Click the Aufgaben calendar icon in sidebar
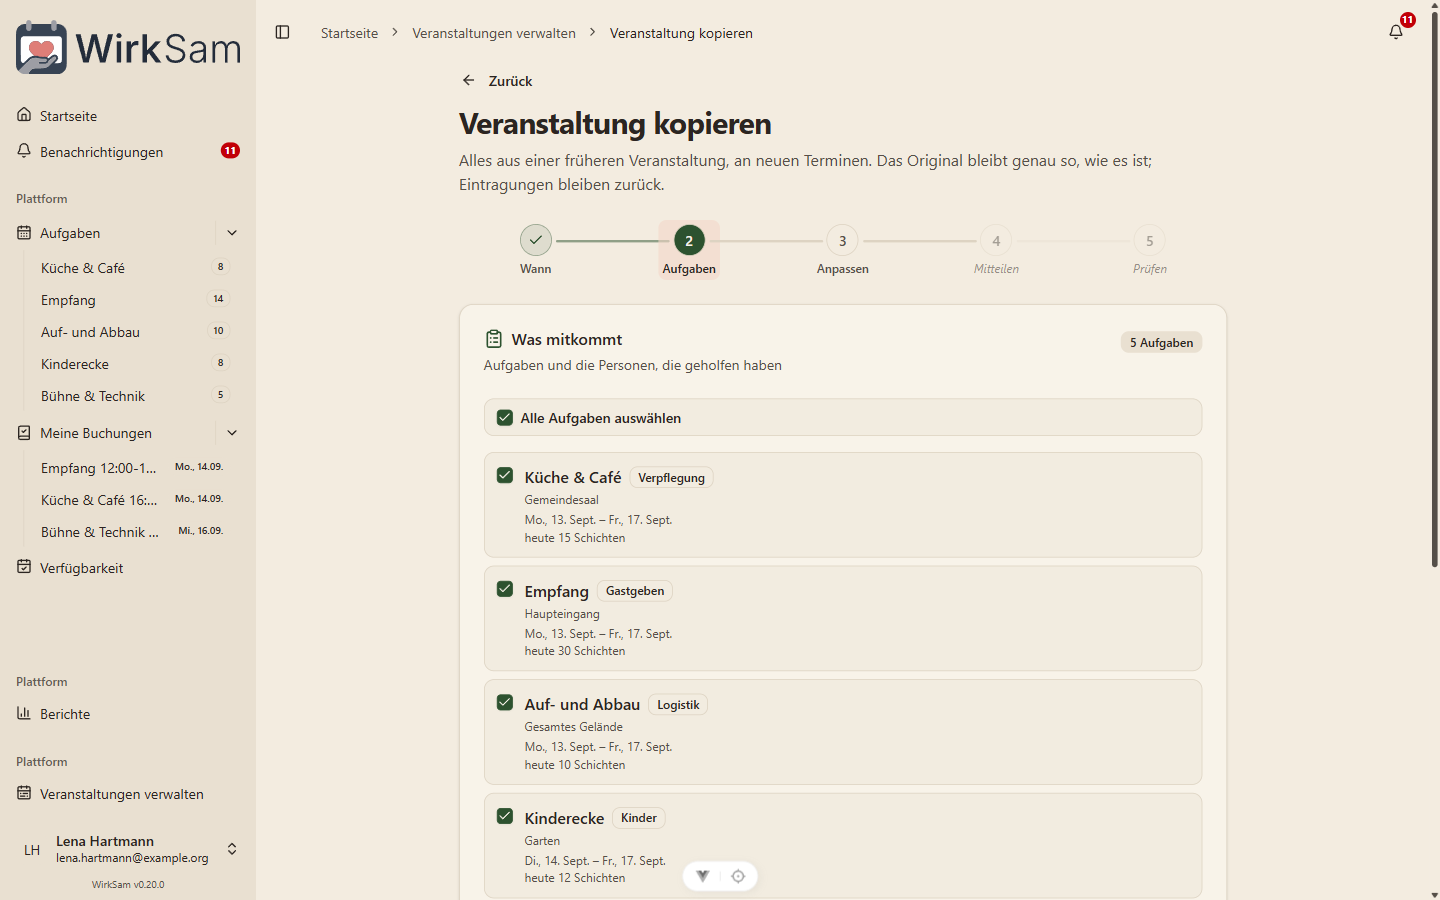Image resolution: width=1440 pixels, height=900 pixels. click(24, 233)
